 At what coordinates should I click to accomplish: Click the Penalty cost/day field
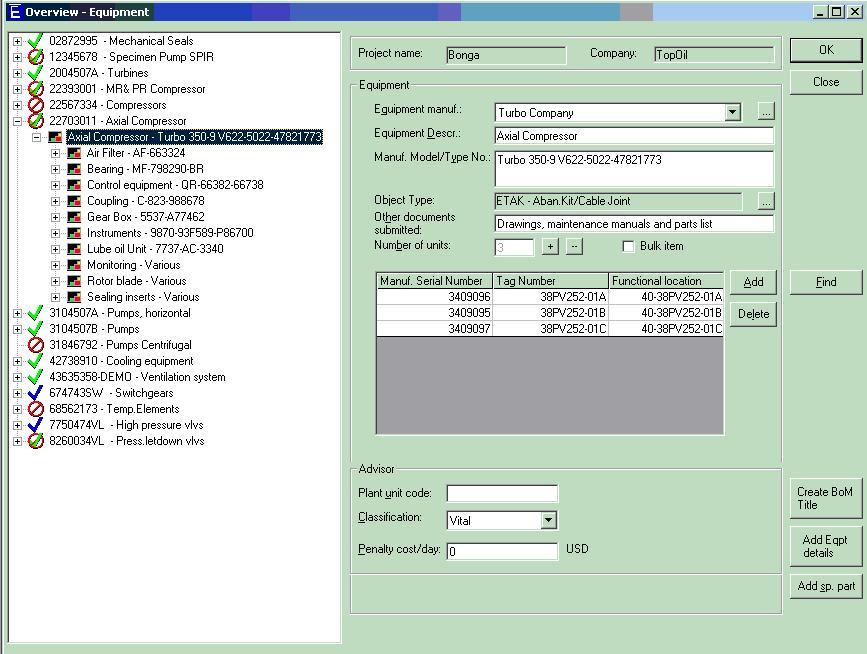pyautogui.click(x=502, y=551)
